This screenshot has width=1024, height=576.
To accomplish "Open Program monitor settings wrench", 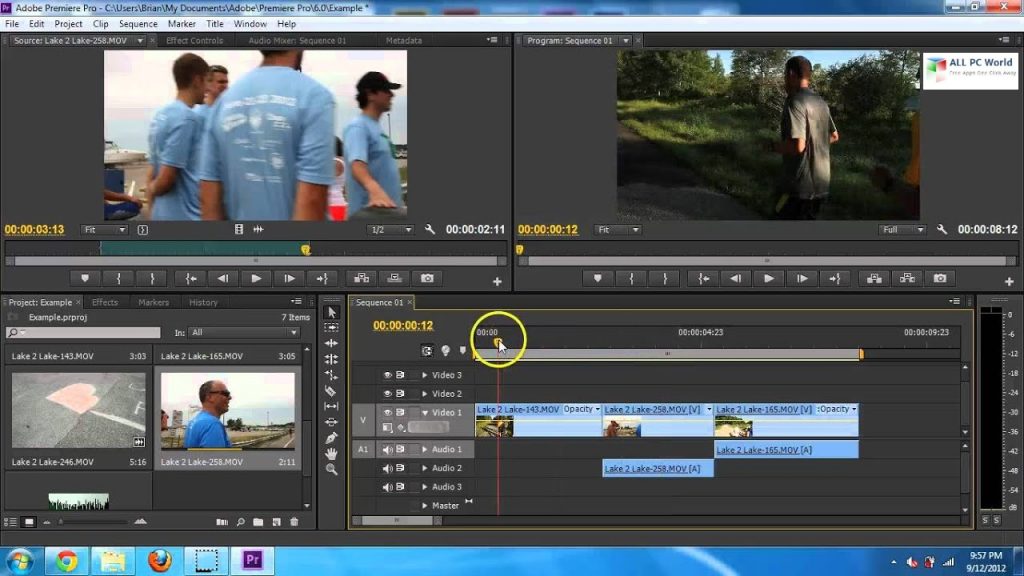I will [x=941, y=230].
